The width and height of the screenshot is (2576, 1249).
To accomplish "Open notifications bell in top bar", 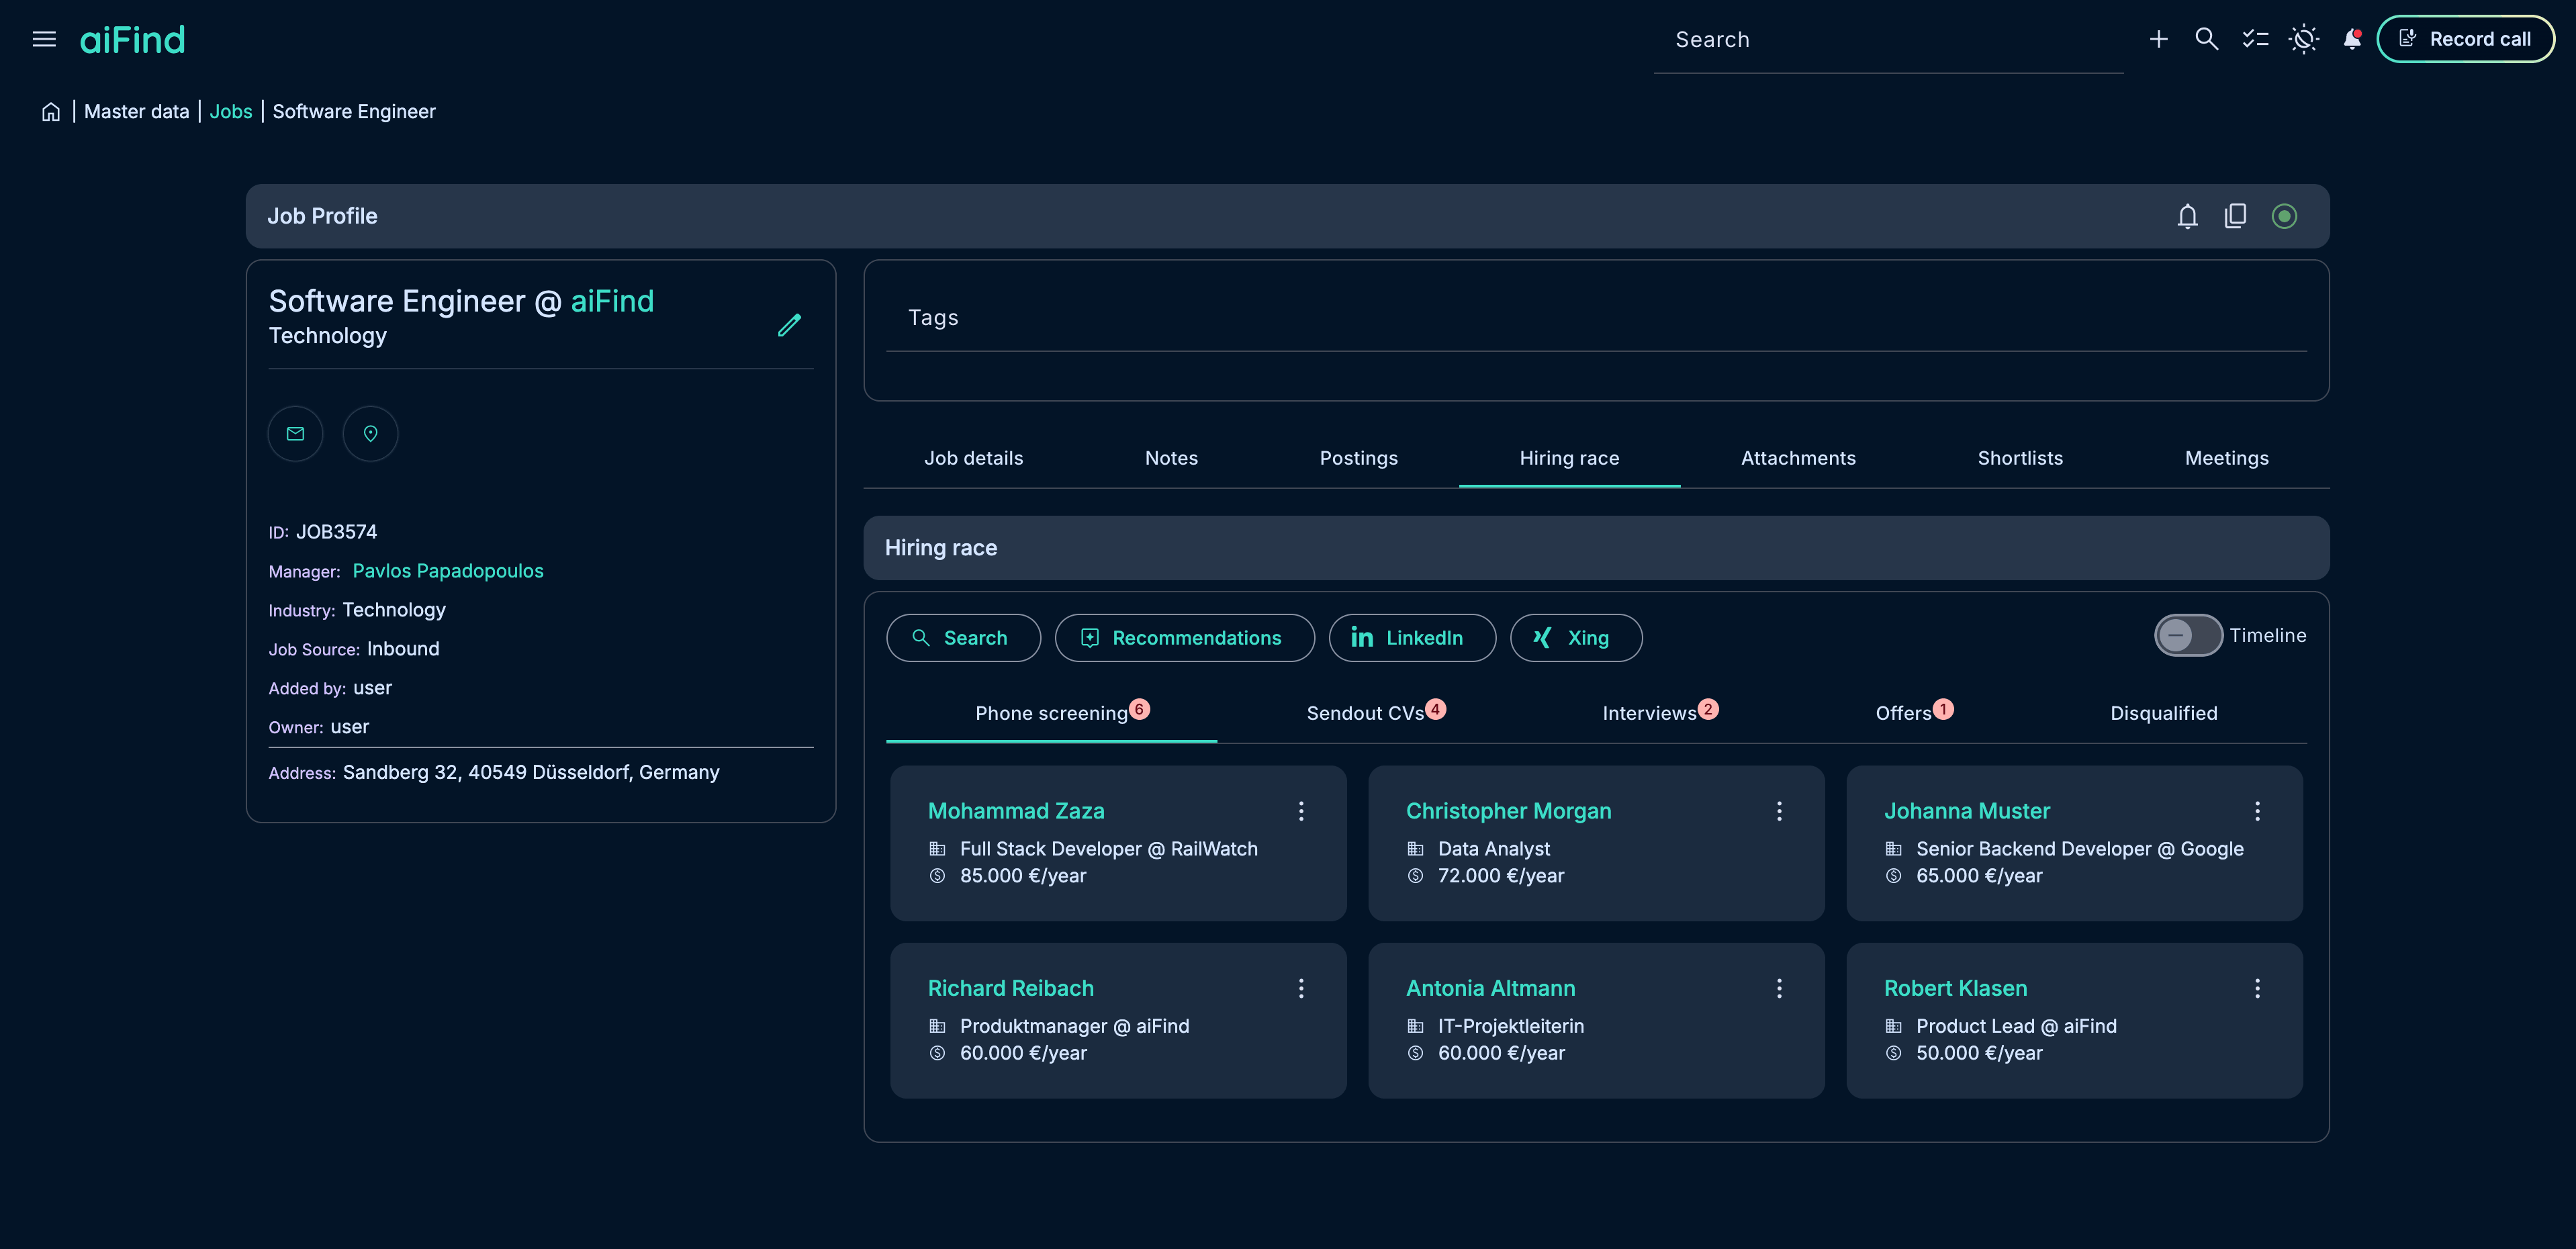I will (x=2352, y=39).
